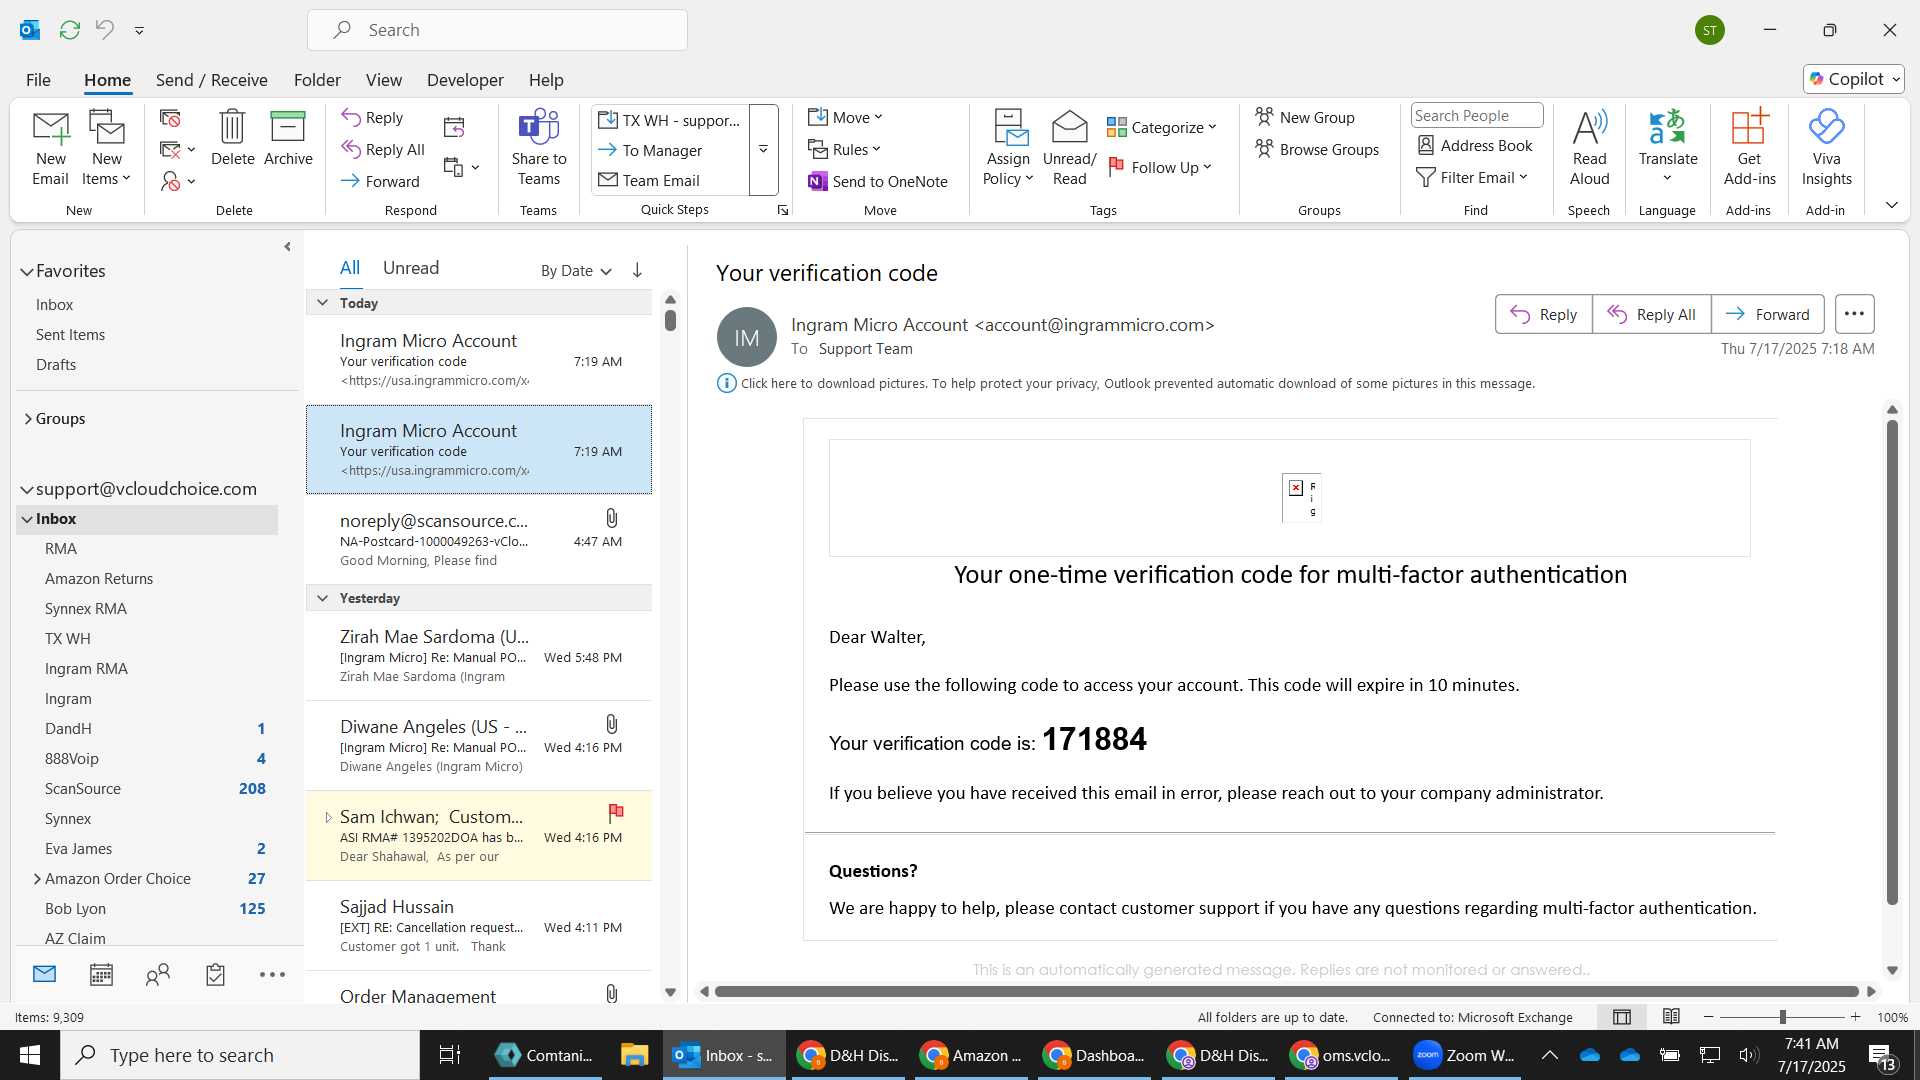This screenshot has height=1080, width=1920.
Task: Click the zoom in plus button
Action: (1855, 1017)
